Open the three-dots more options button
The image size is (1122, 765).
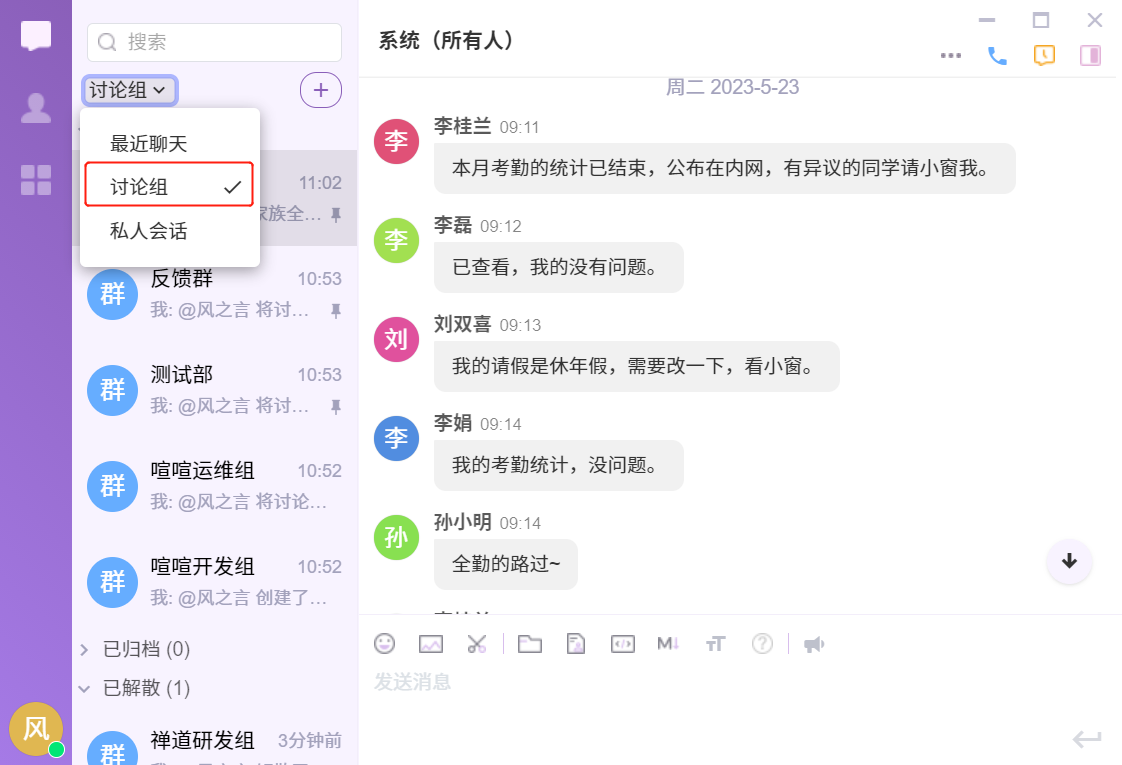click(950, 56)
